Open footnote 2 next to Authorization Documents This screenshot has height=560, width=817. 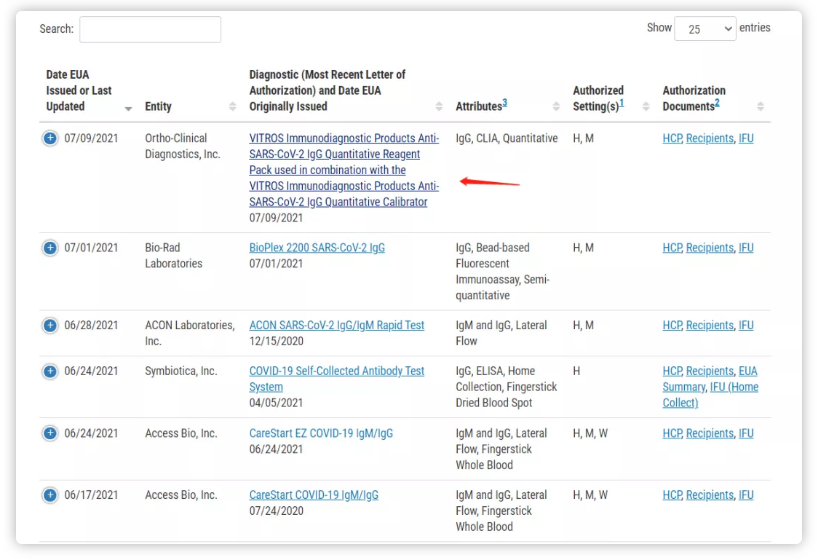coord(717,103)
